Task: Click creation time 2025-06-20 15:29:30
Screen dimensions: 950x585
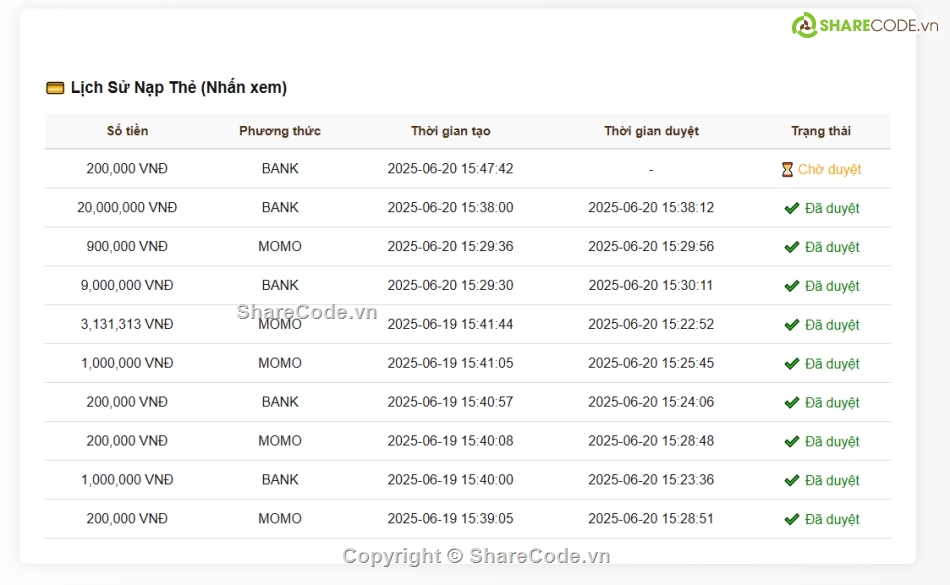Action: point(450,285)
